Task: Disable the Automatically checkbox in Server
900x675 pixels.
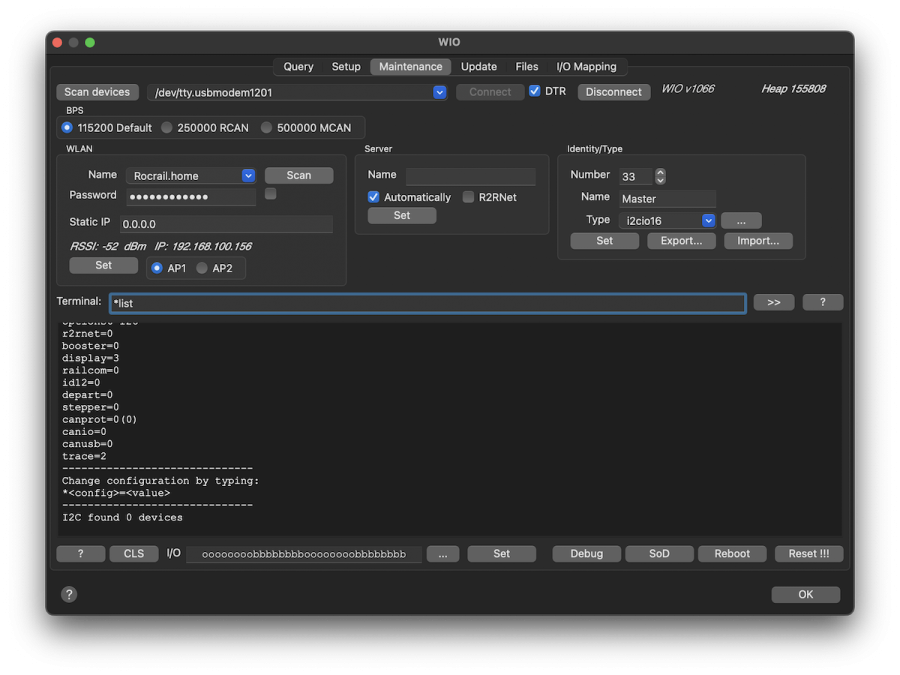Action: point(374,197)
